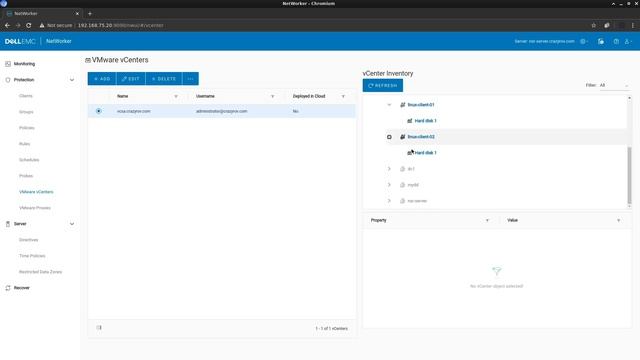640x360 pixels.
Task: Expand the nsr-server tree node
Action: pyautogui.click(x=389, y=201)
